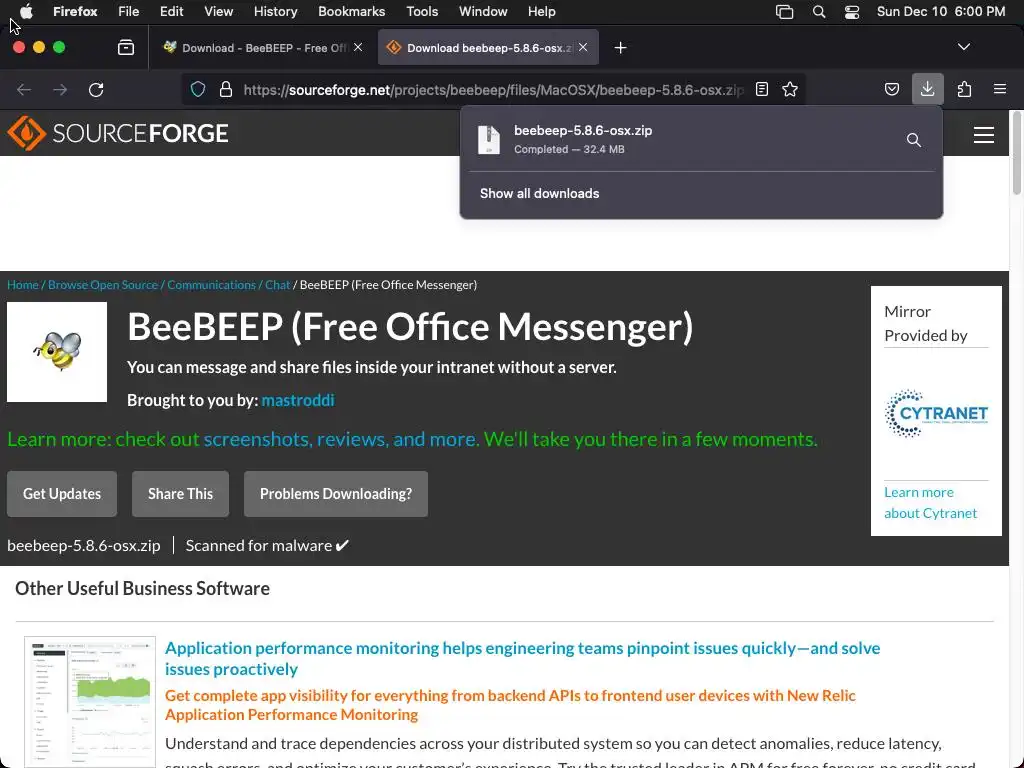Click the SourceForge logo

tap(118, 133)
